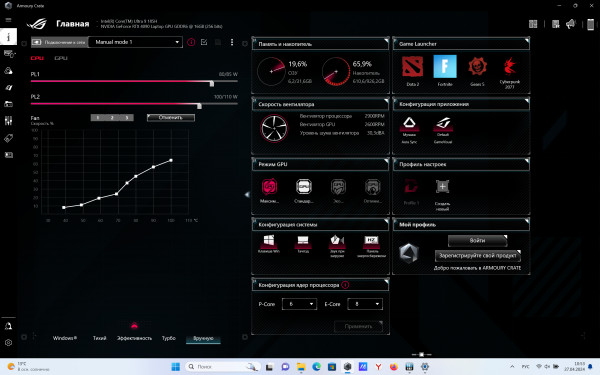Select the Ultimate GPU mode
The image size is (600, 375).
click(269, 187)
